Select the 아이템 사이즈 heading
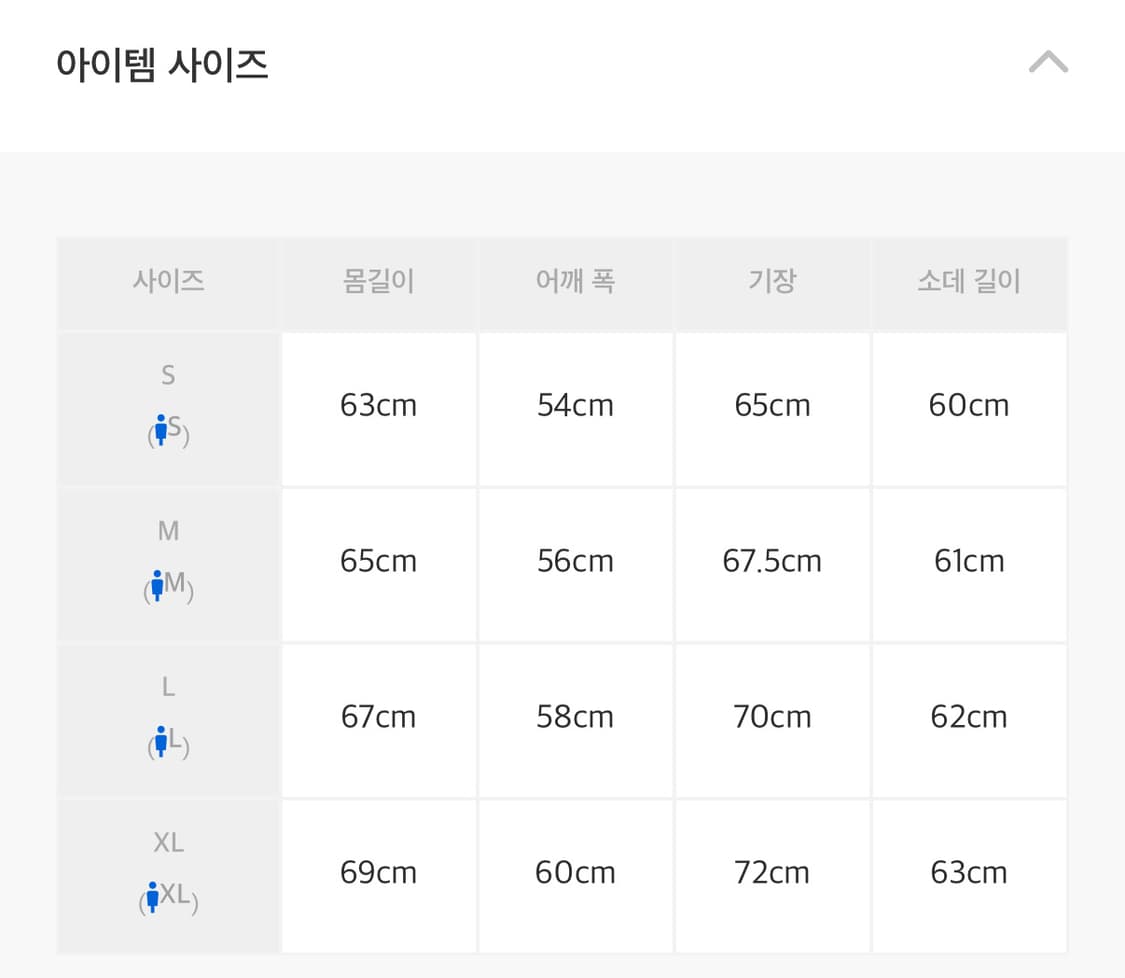This screenshot has width=1125, height=978. [x=162, y=65]
